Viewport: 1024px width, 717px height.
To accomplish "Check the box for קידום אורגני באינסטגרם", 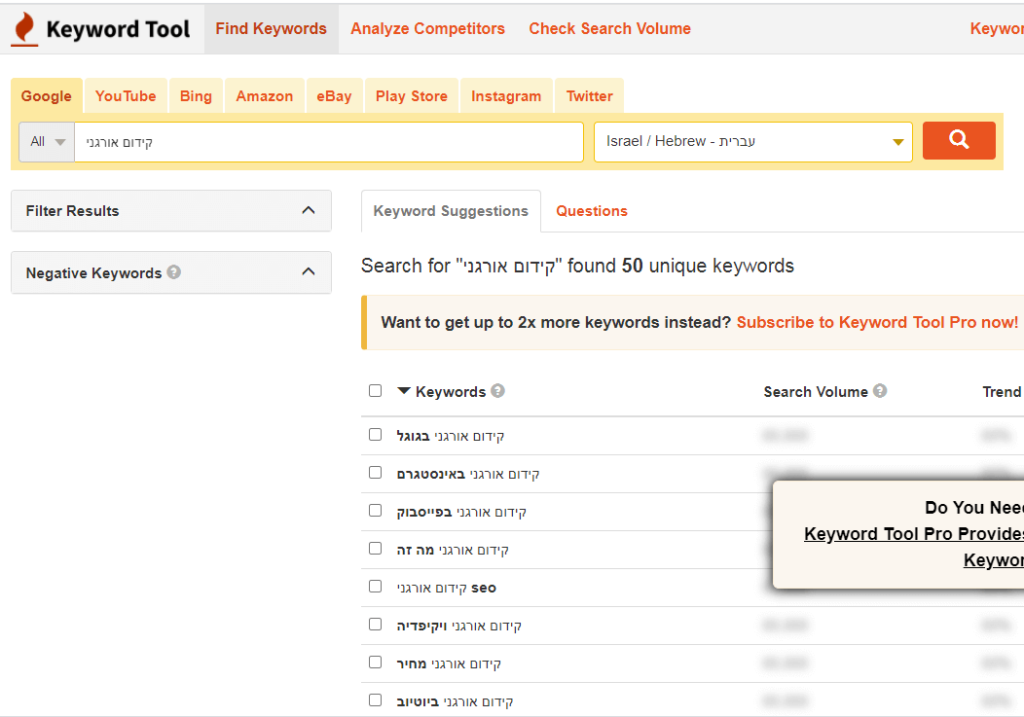I will 375,472.
